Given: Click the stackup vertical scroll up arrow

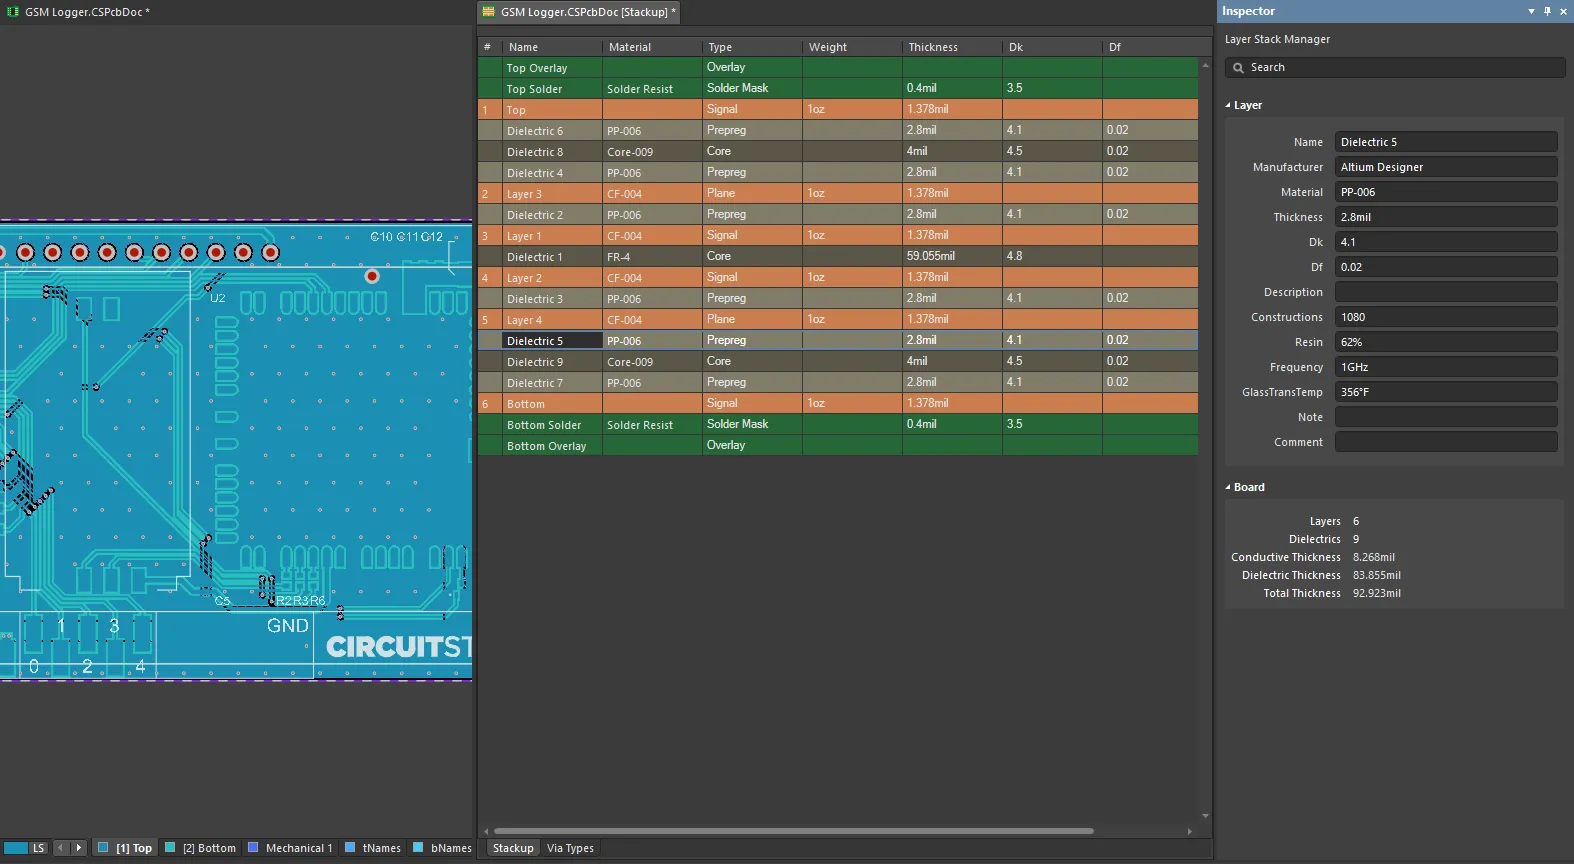Looking at the screenshot, I should click(x=1205, y=65).
